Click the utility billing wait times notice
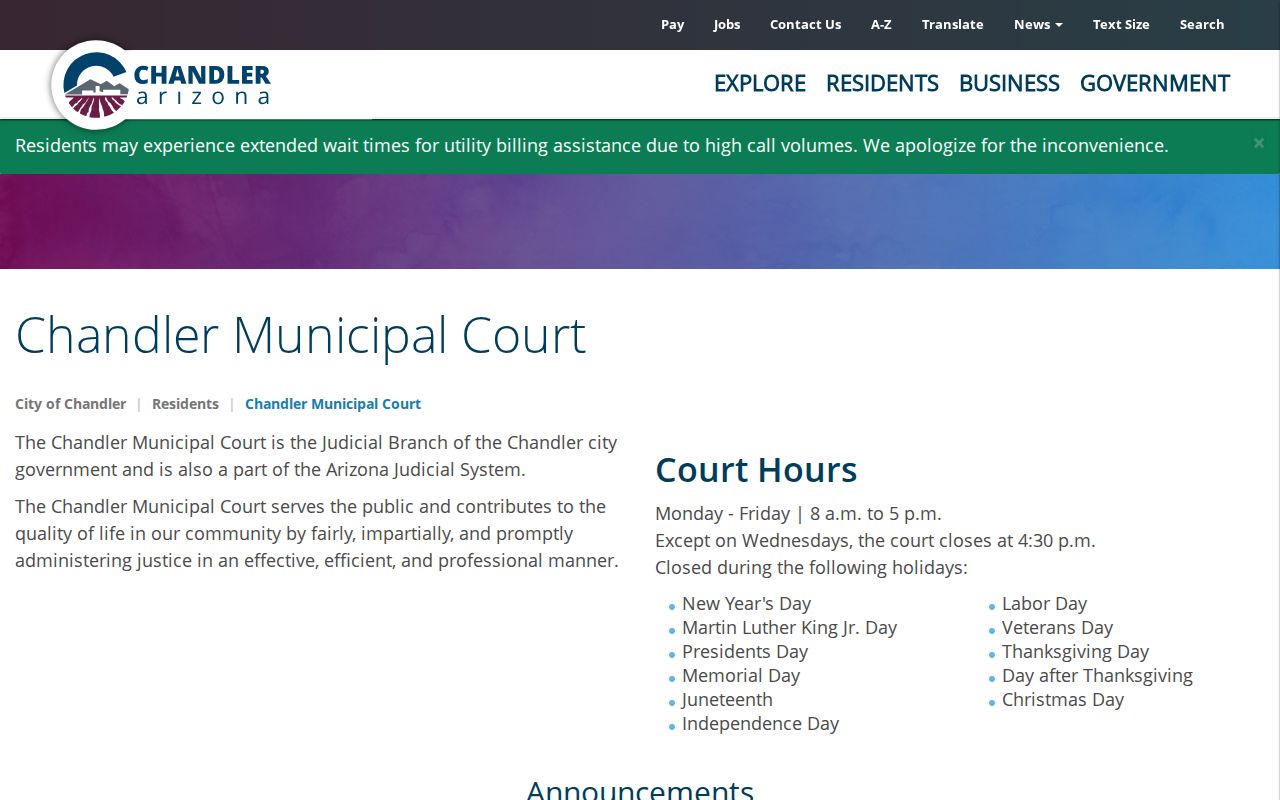This screenshot has height=800, width=1280. (592, 146)
